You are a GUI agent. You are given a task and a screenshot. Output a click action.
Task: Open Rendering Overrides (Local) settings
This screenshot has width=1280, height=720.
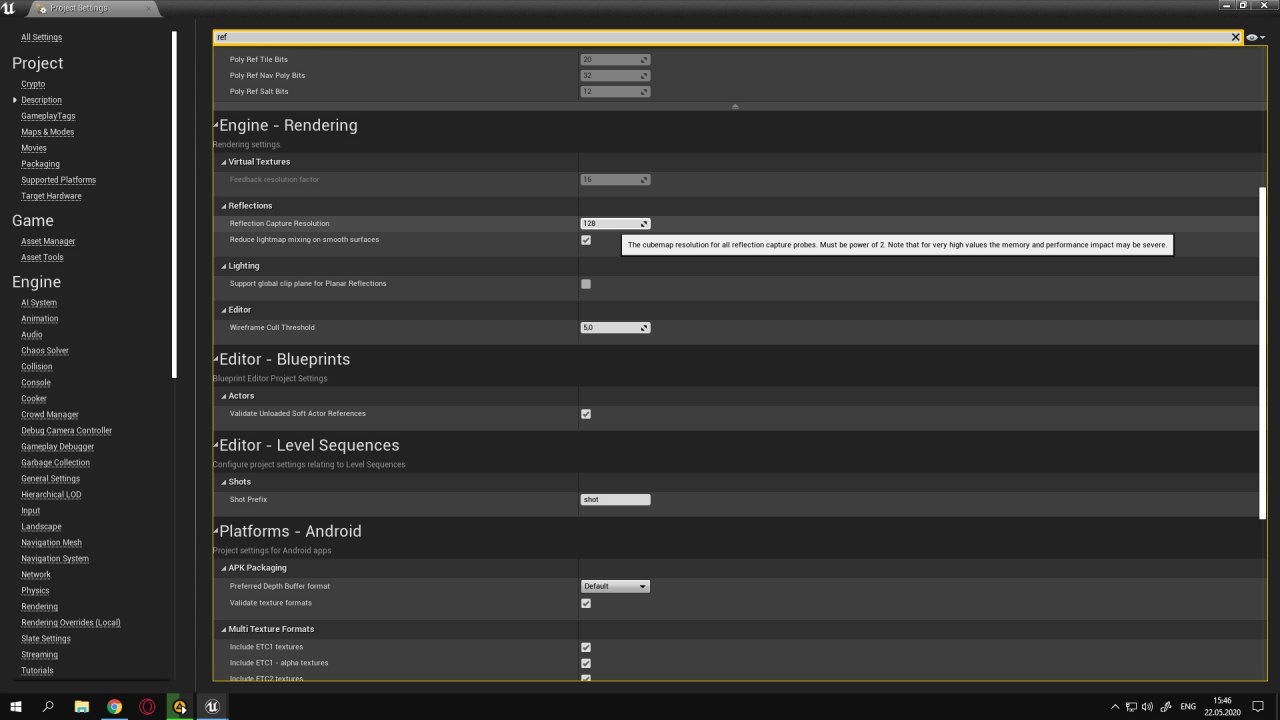click(71, 623)
